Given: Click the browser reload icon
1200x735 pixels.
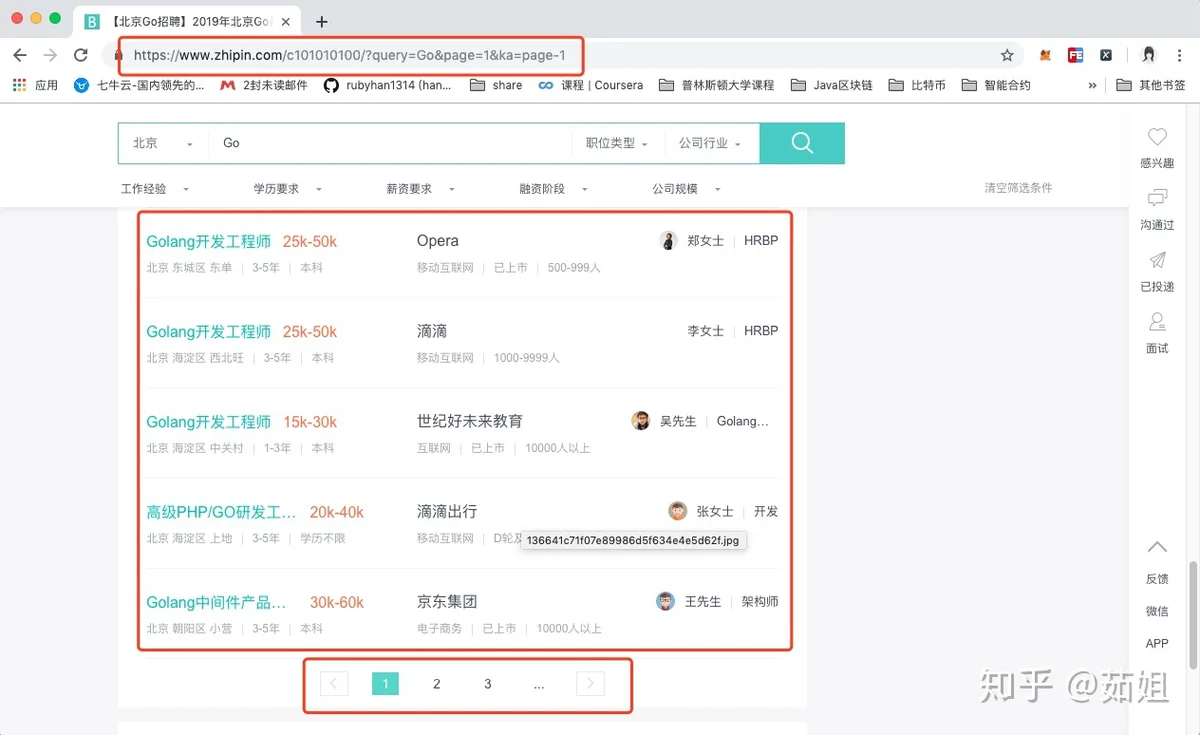Looking at the screenshot, I should [x=80, y=56].
